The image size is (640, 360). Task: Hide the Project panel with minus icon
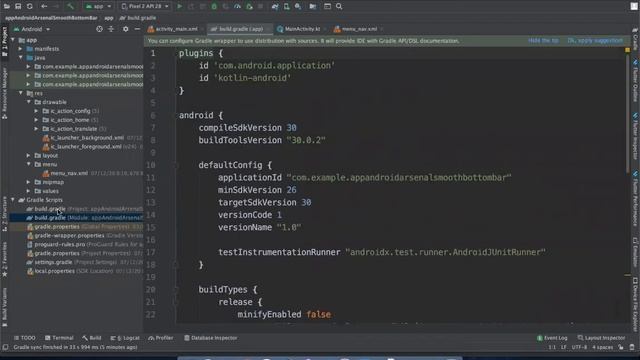pos(137,29)
